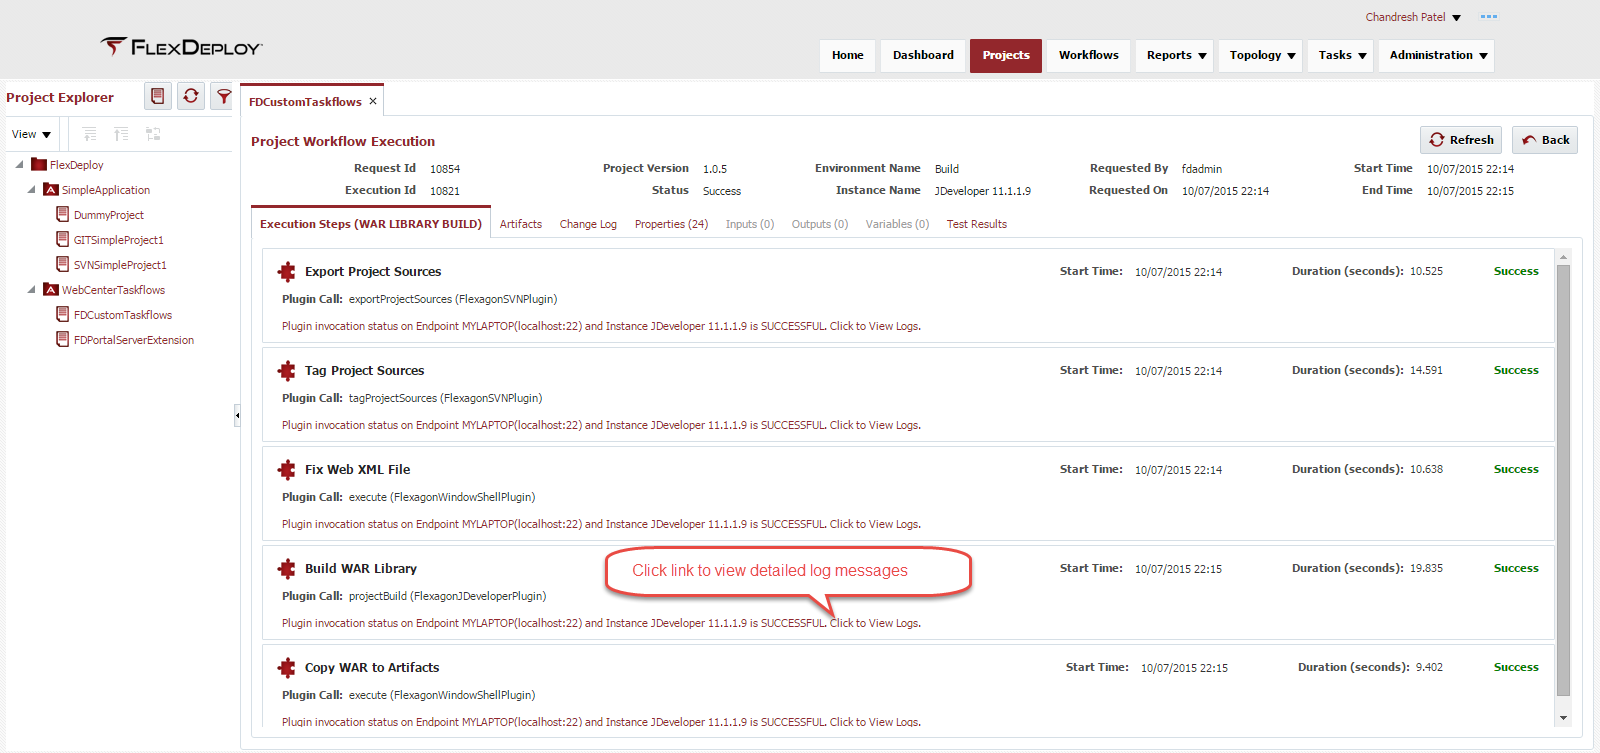Refresh the Project Explorer tree

(x=190, y=96)
